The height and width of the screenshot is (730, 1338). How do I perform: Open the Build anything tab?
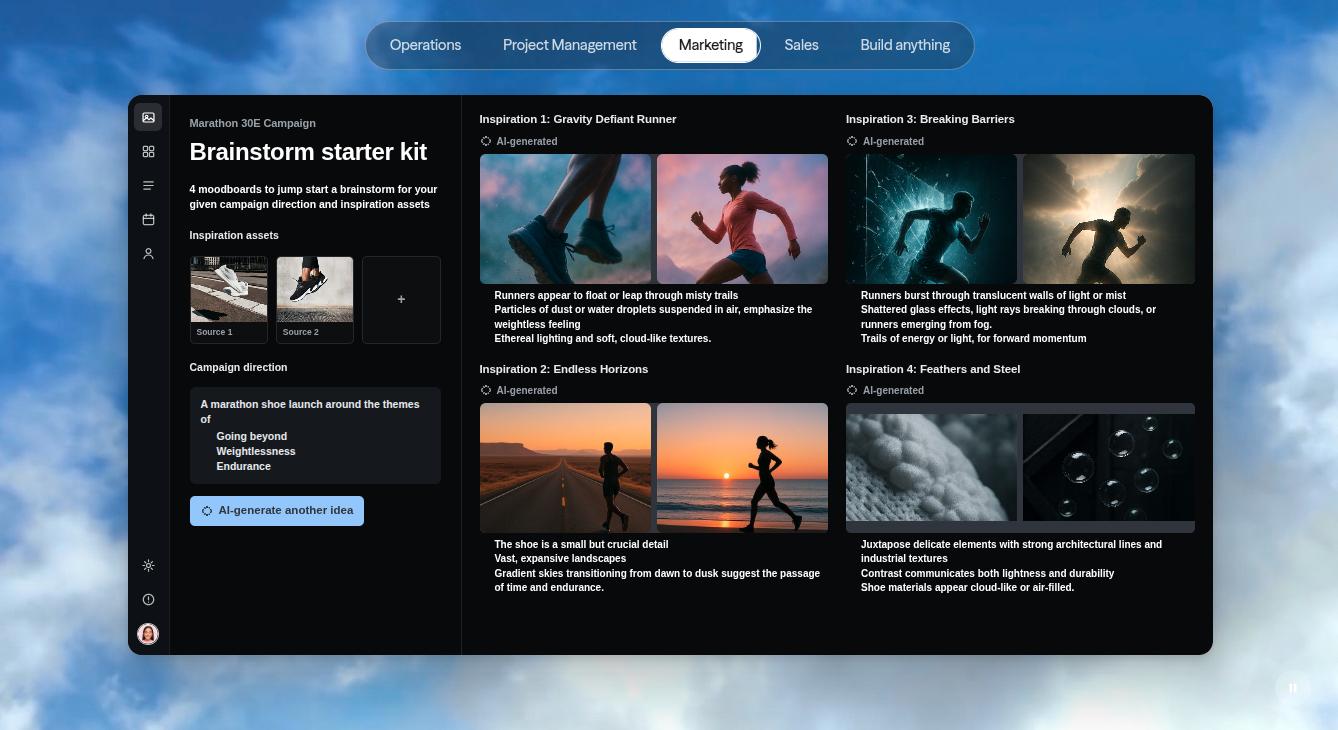coord(905,45)
